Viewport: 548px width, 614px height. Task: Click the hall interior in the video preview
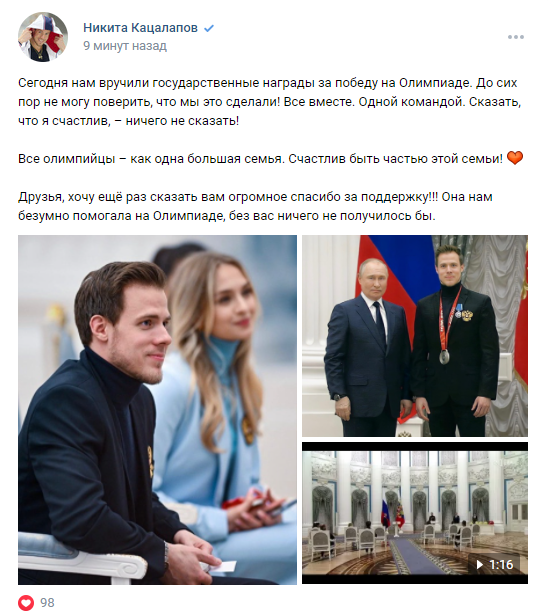[x=415, y=513]
